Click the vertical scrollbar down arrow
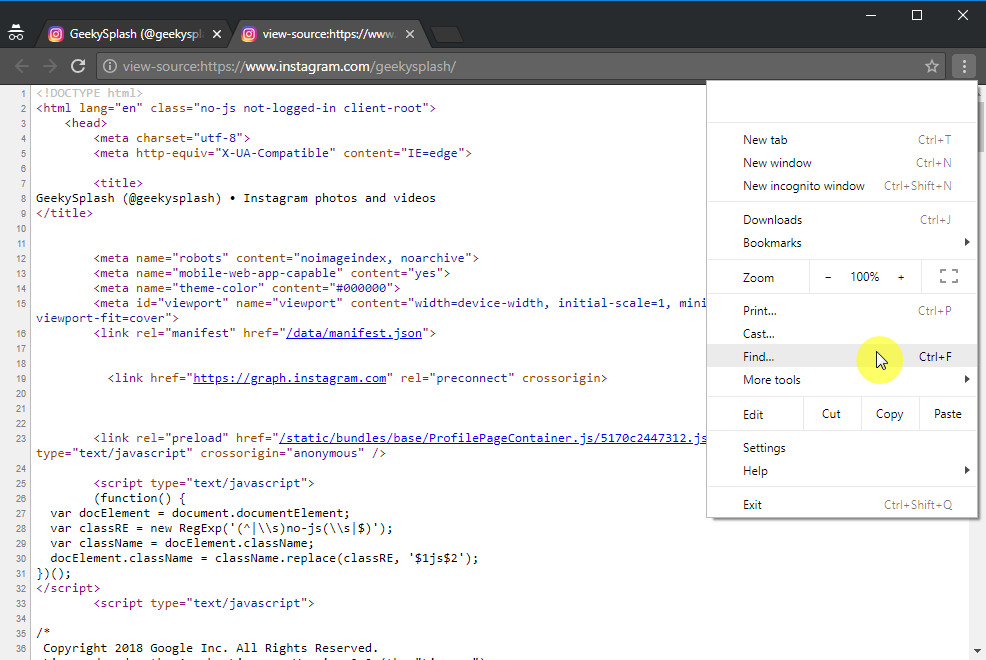Image resolution: width=986 pixels, height=660 pixels. [x=978, y=651]
